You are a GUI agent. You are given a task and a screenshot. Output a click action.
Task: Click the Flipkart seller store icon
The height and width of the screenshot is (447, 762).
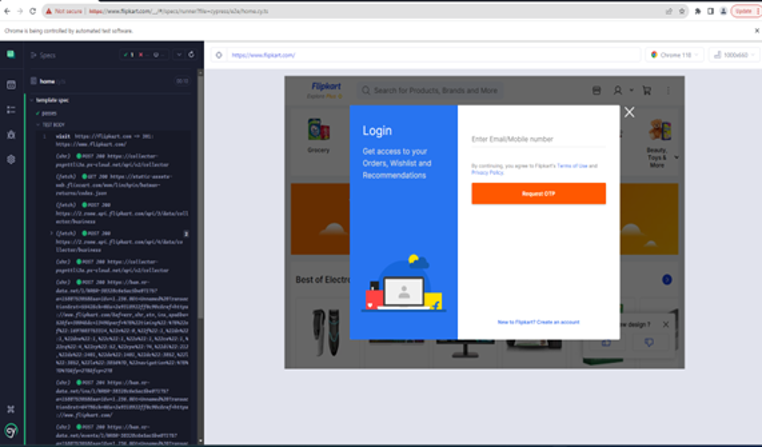[x=596, y=90]
